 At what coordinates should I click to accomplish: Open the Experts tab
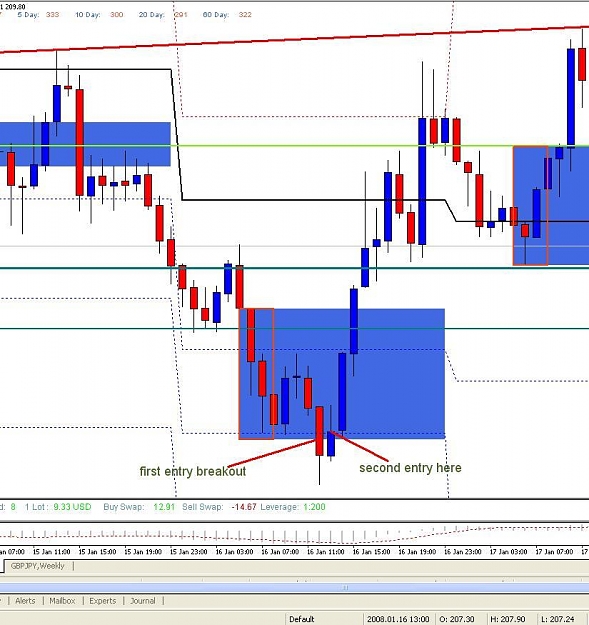click(102, 601)
